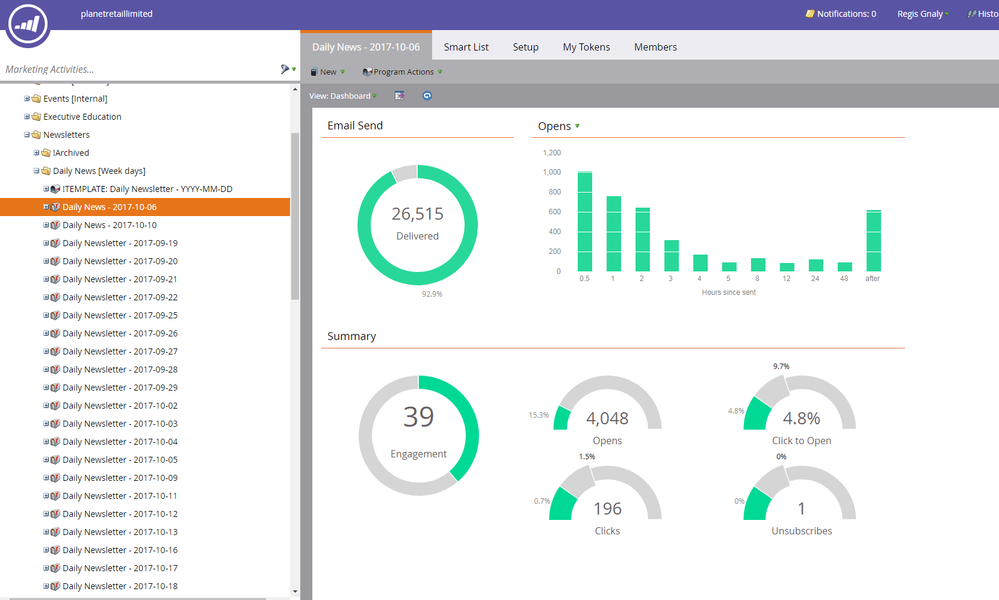Click the program icon beside Daily Newsletter - 2017-09-27
This screenshot has width=999, height=600.
[55, 351]
